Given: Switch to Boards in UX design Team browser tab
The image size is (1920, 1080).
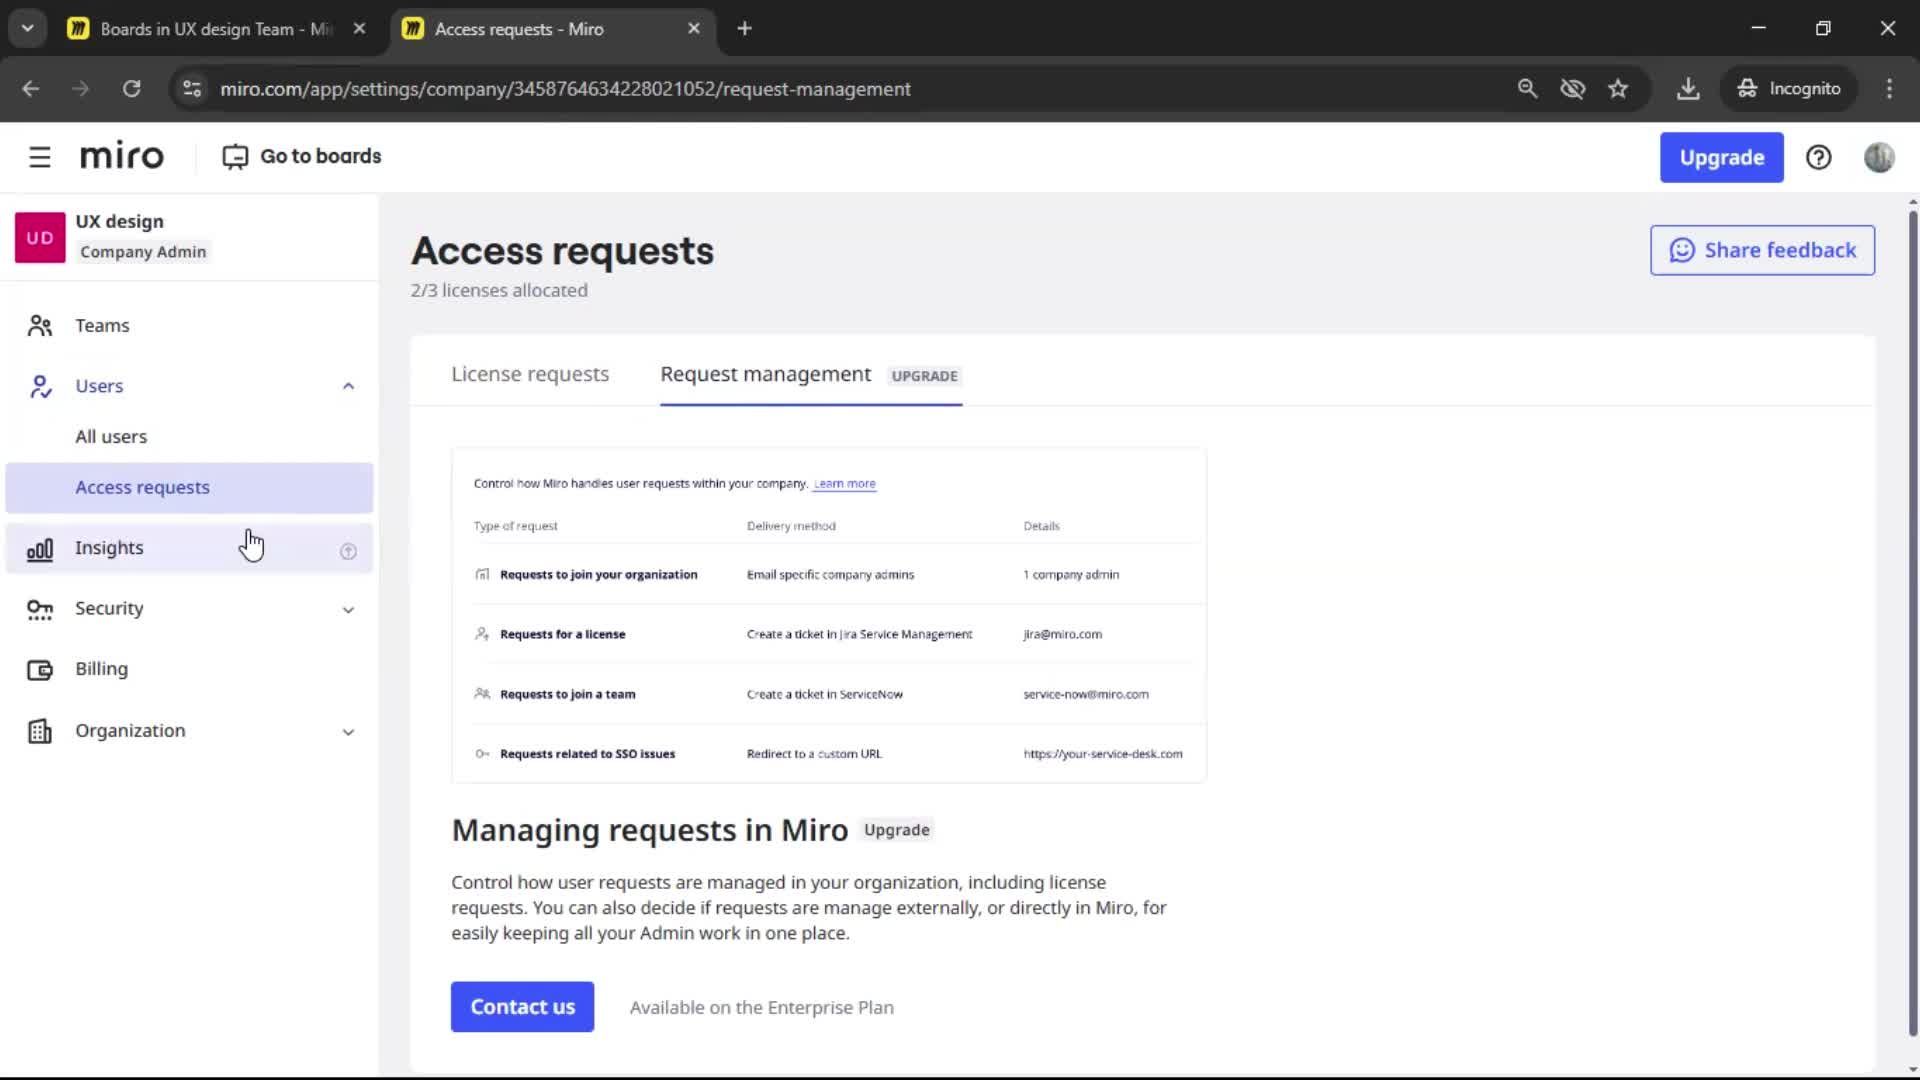Looking at the screenshot, I should point(215,29).
